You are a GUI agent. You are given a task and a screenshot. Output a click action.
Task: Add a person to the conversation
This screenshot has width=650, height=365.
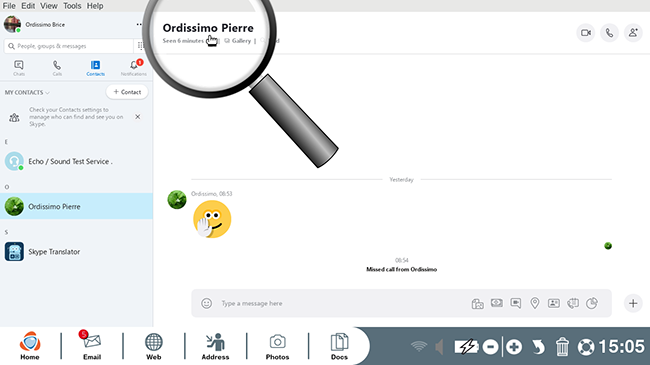click(633, 33)
